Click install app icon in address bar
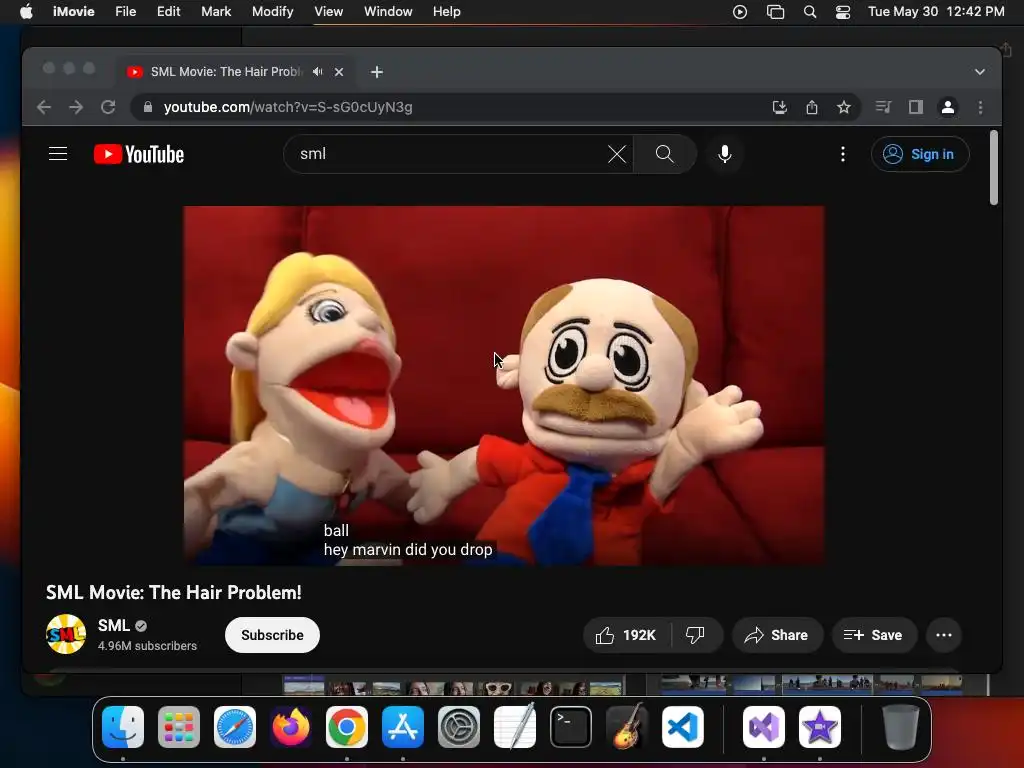1024x768 pixels. 779,107
